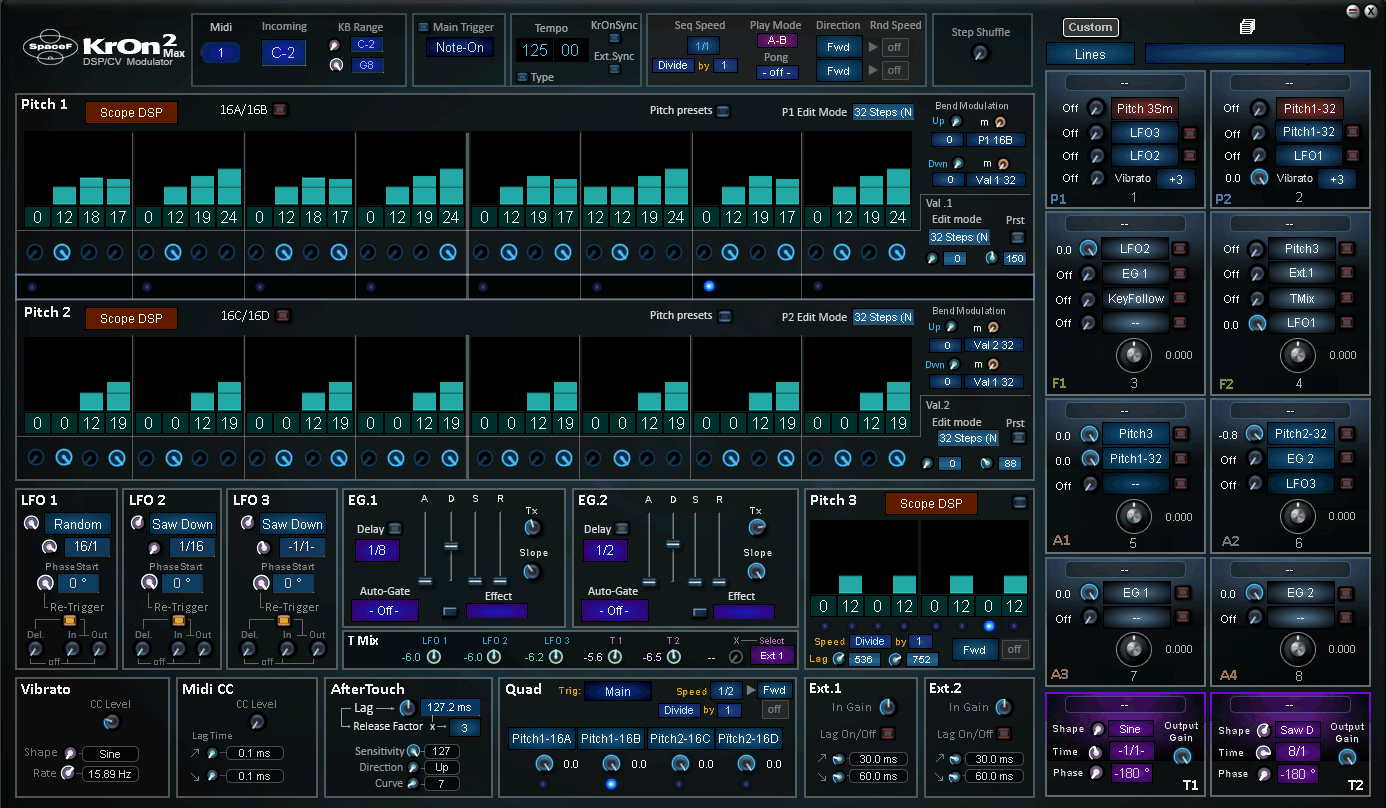This screenshot has width=1386, height=808.
Task: Click the Pitch 3 Lag knob beside 536
Action: (x=838, y=659)
